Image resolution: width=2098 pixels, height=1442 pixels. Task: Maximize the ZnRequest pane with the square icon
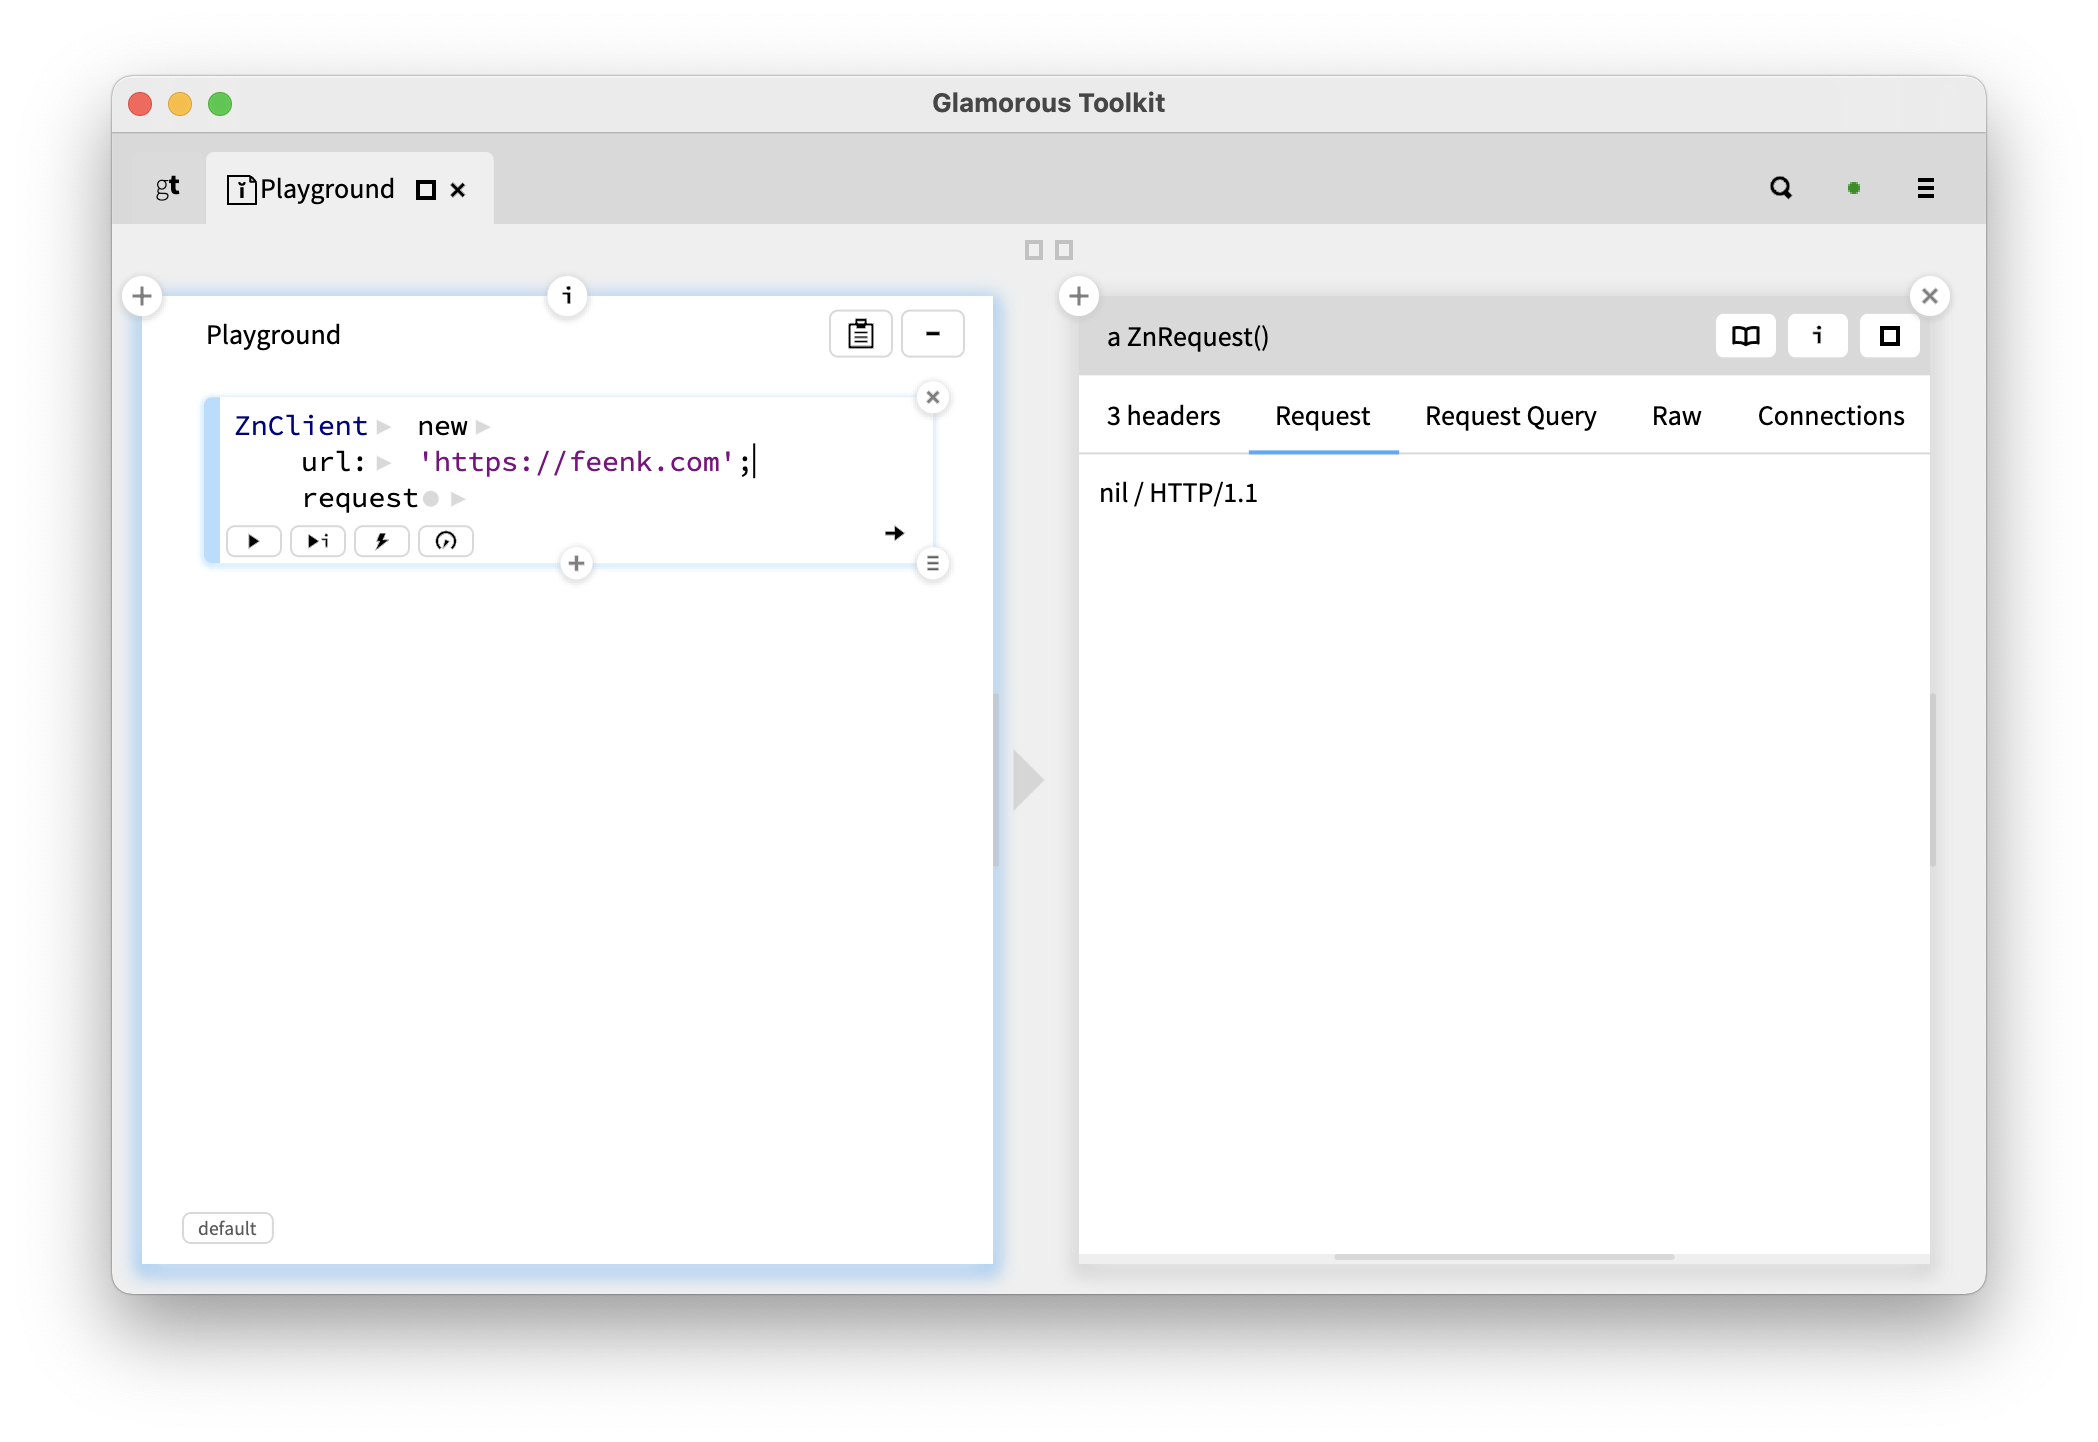tap(1889, 336)
